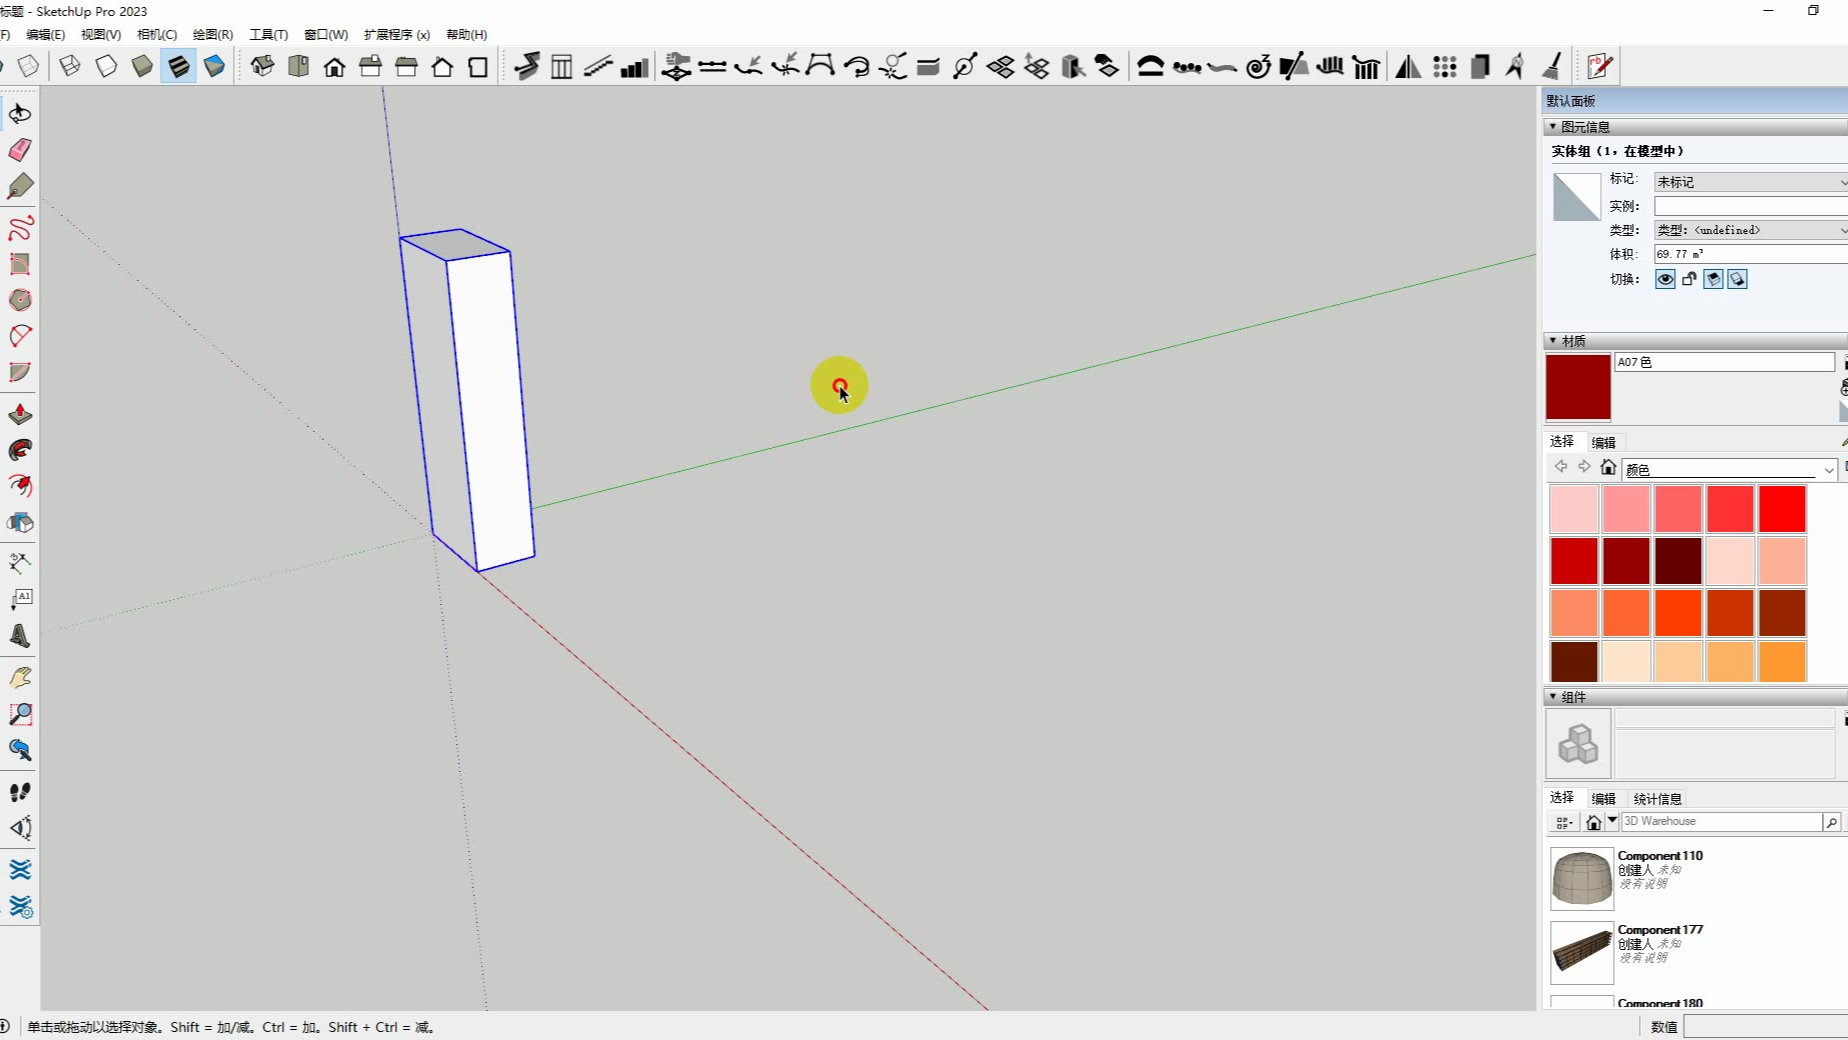
Task: Select the Eraser tool in left toolbar
Action: pos(20,150)
